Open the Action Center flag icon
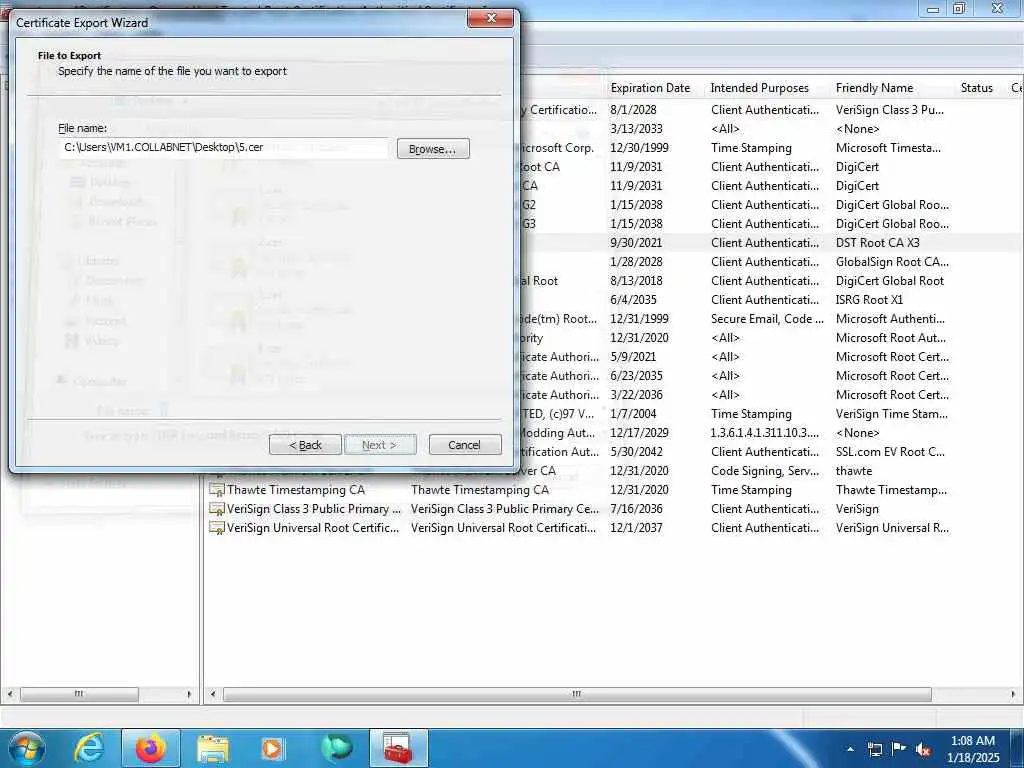Viewport: 1024px width, 768px height. click(x=899, y=749)
